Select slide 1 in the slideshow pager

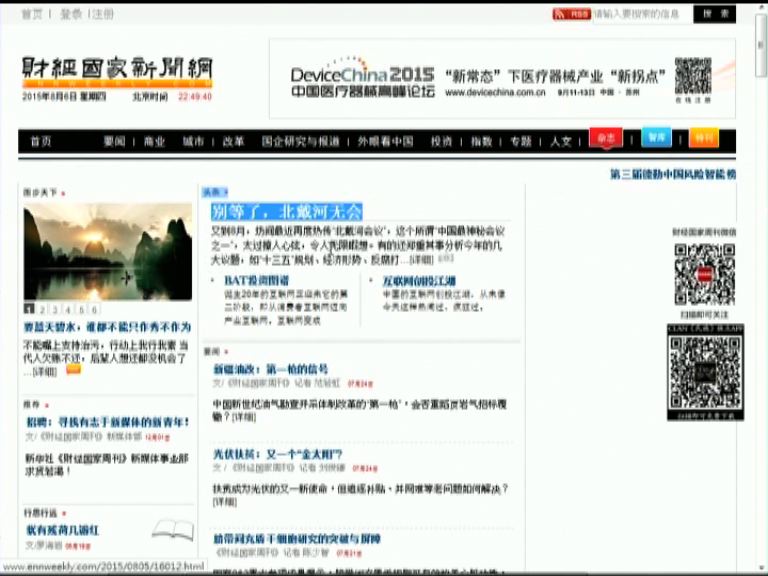[x=29, y=310]
